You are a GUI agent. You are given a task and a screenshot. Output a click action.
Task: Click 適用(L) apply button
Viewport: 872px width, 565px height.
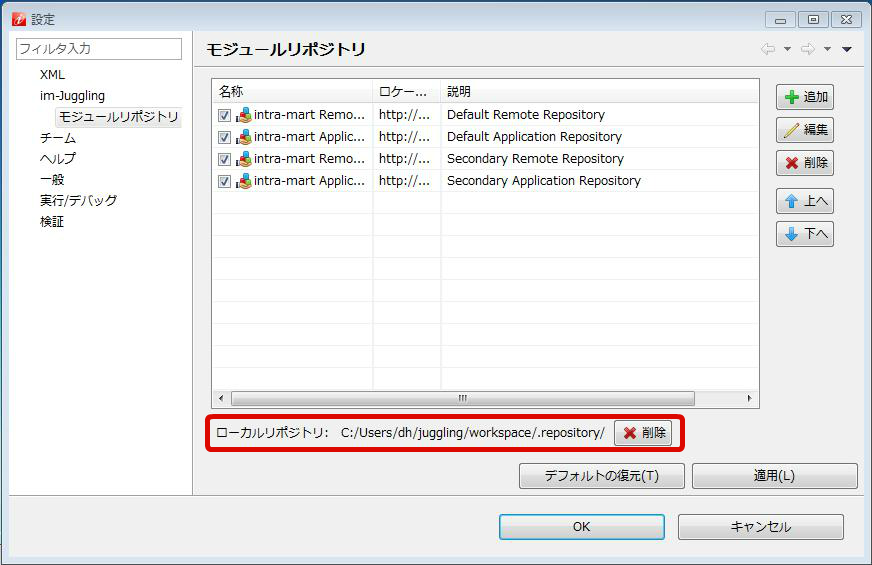pos(775,476)
